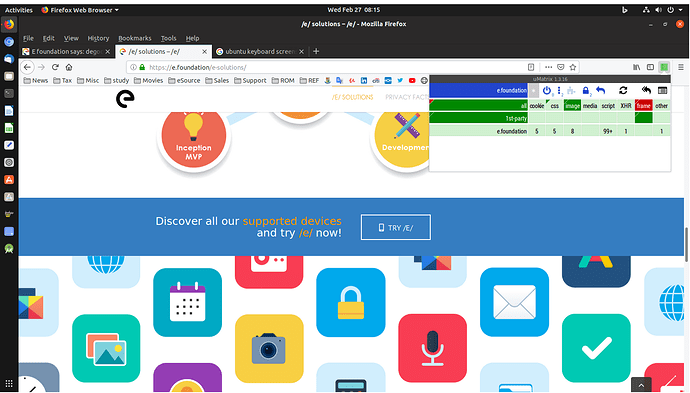The image size is (690, 393).
Task: Save scope rules with uMatrix padlock icon
Action: click(x=586, y=91)
